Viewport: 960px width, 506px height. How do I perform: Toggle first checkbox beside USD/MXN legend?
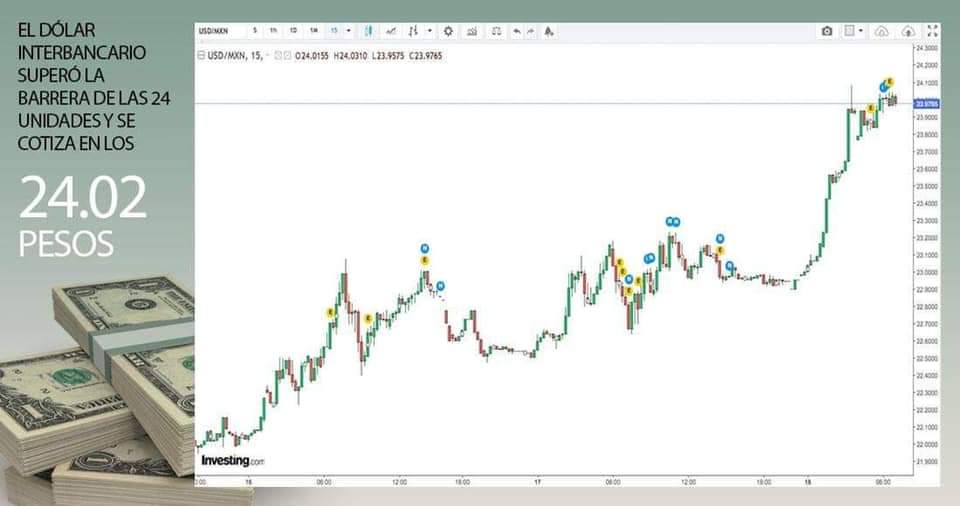click(x=277, y=55)
